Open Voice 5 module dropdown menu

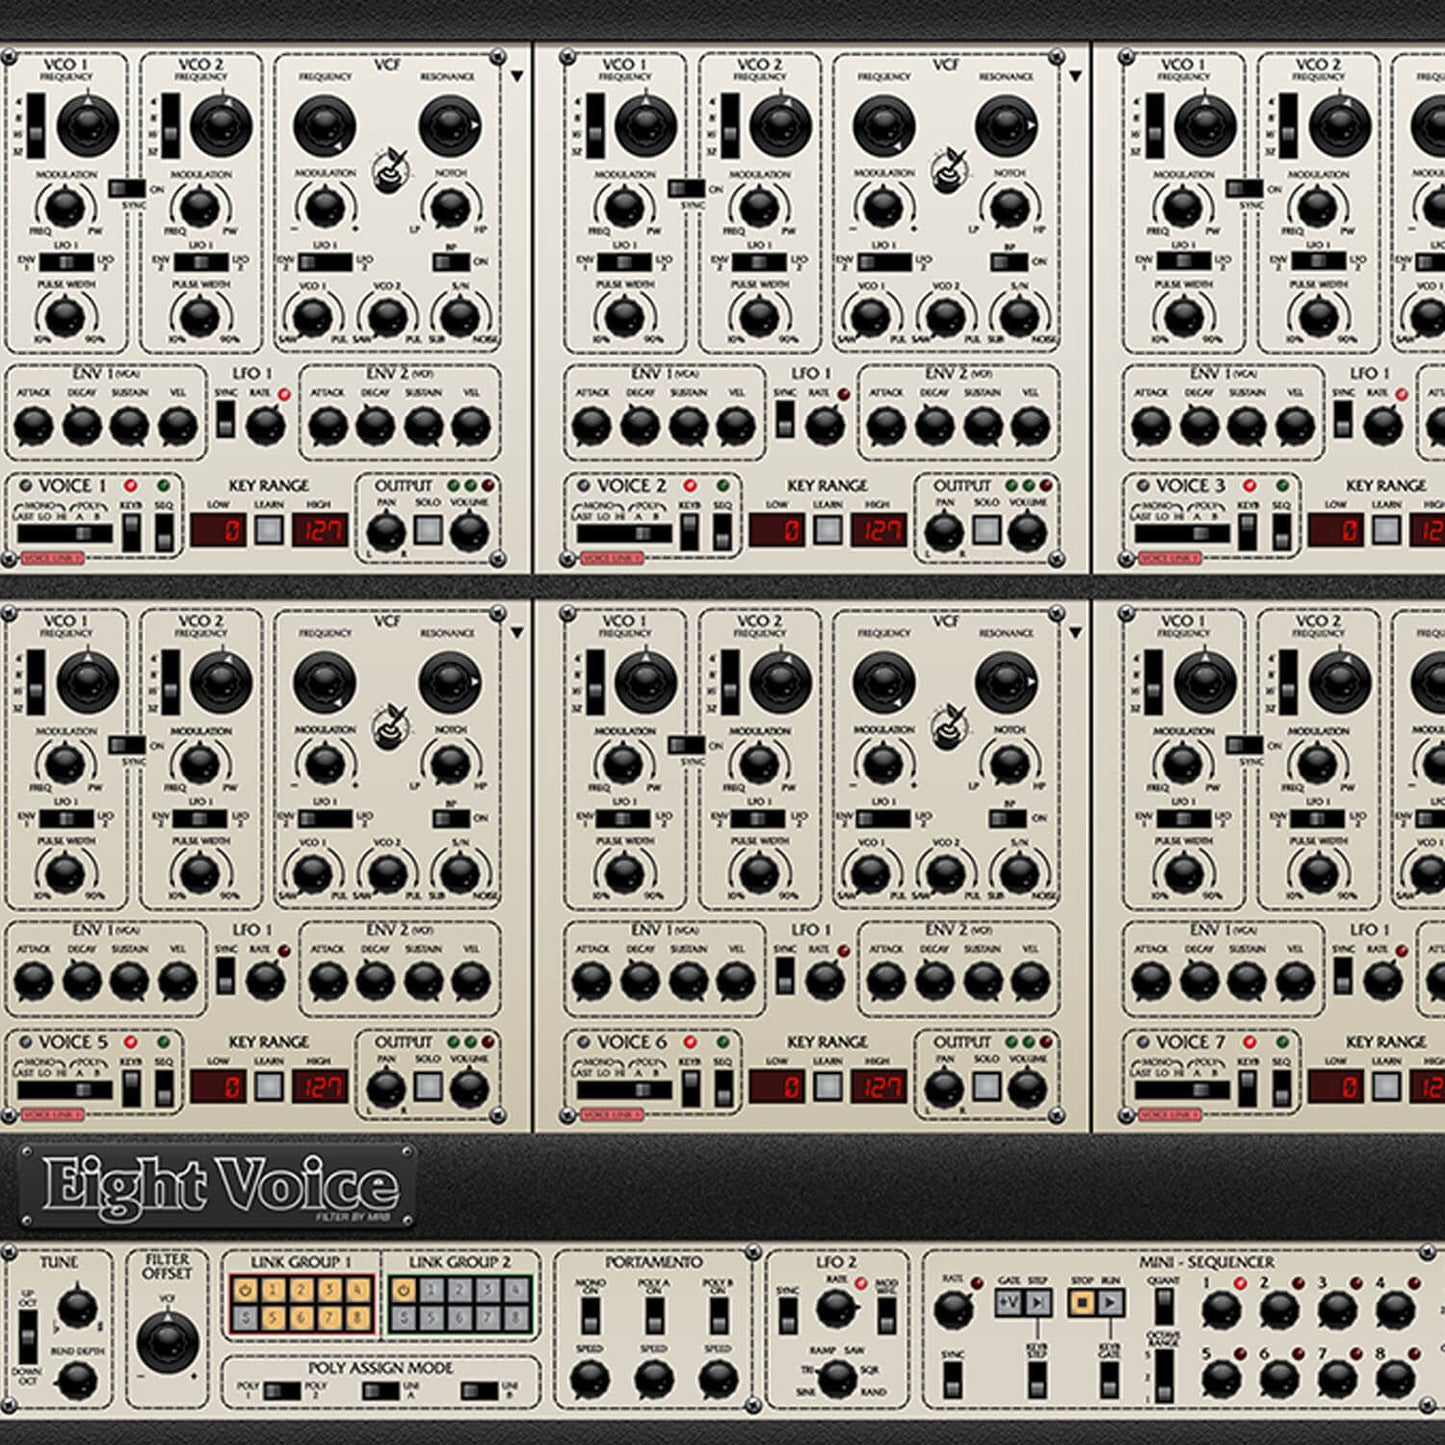click(517, 633)
